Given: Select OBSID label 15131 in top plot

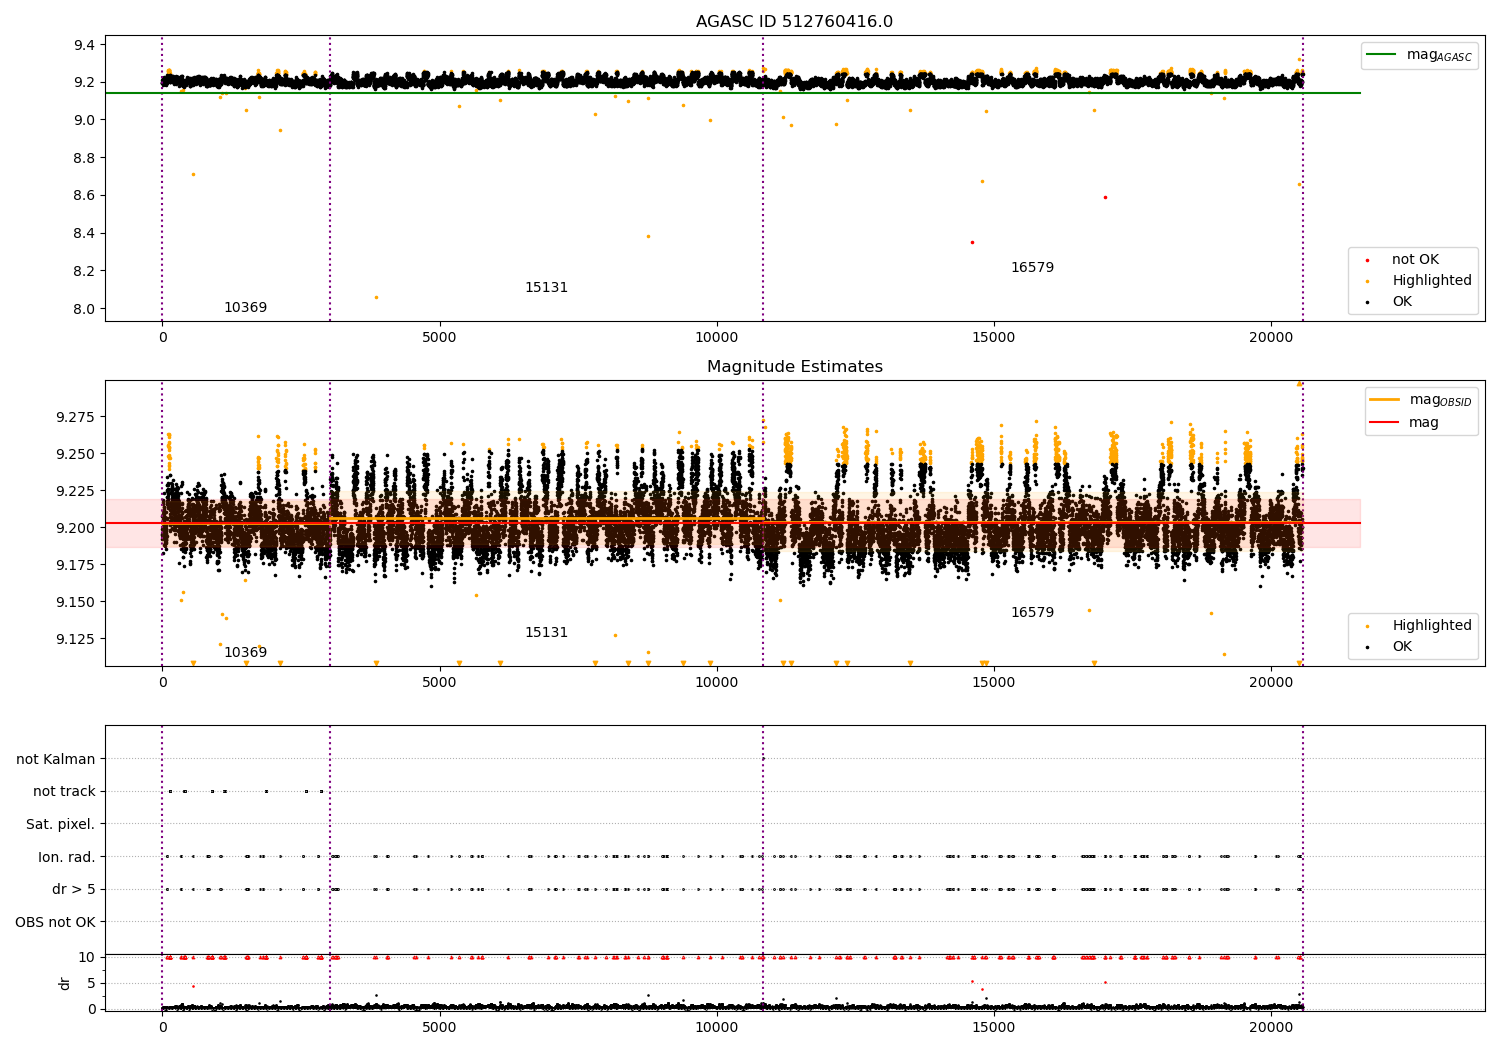Looking at the screenshot, I should click(x=546, y=288).
